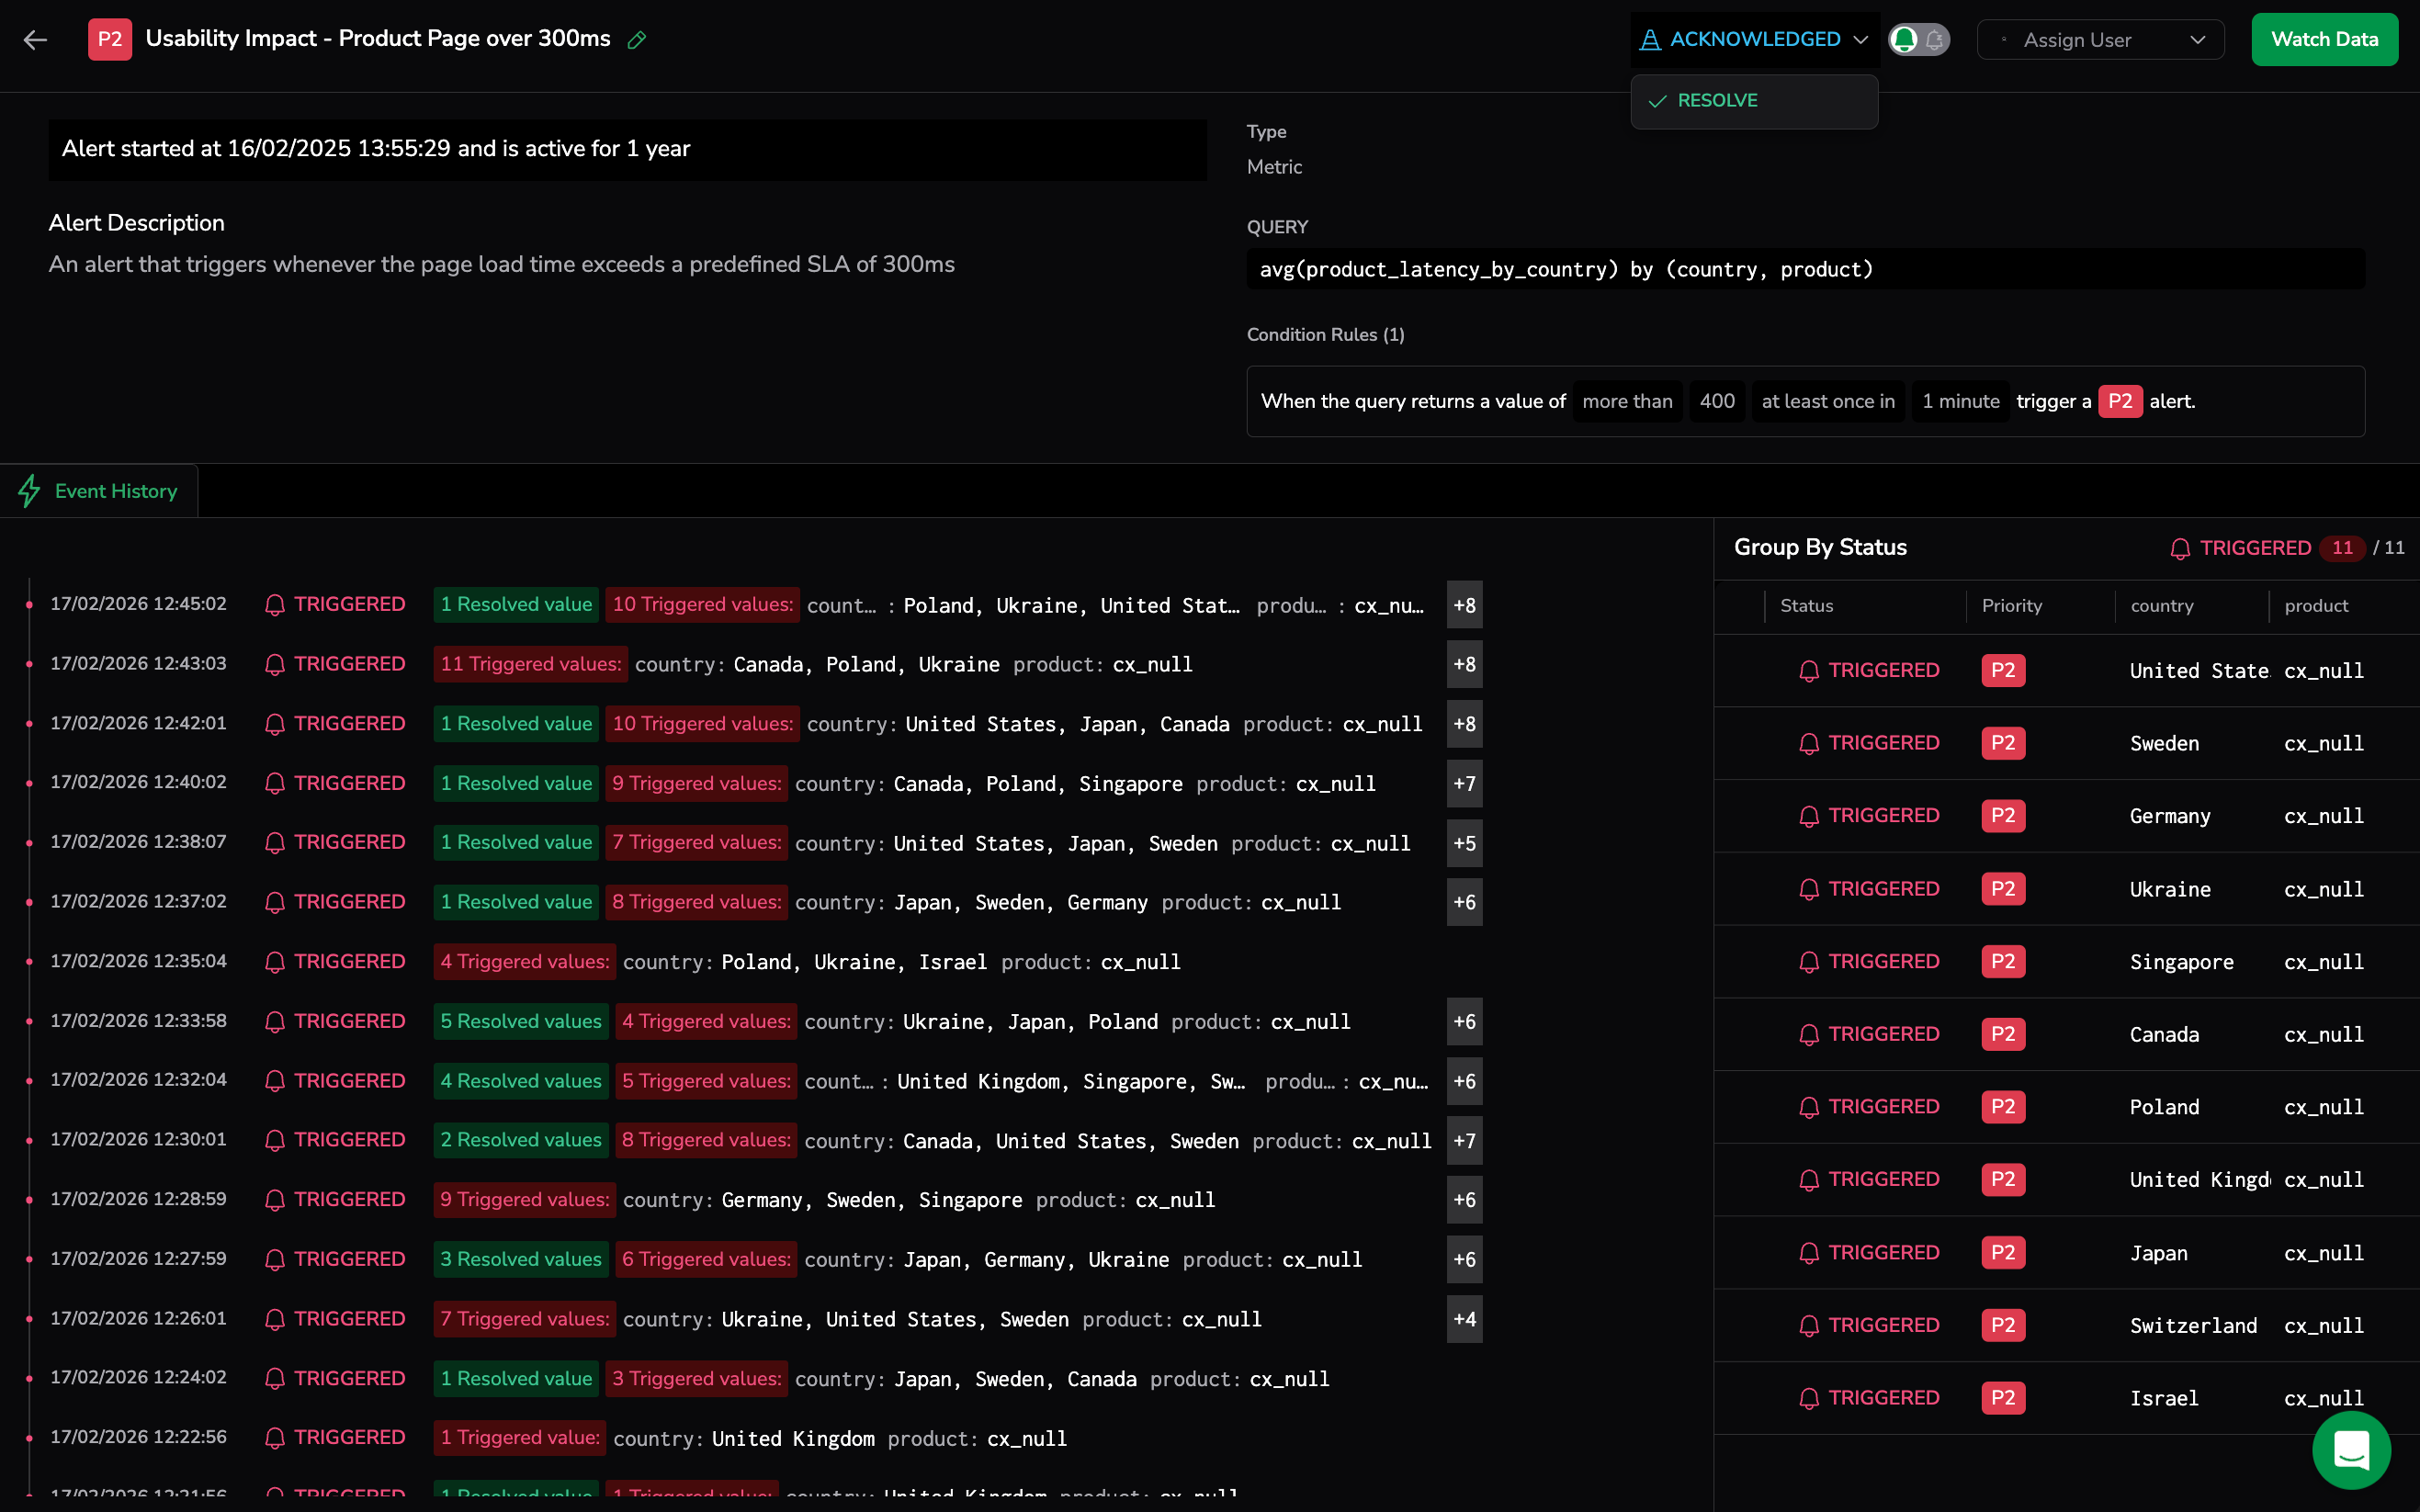Click the snooze bell side of the toggle
The height and width of the screenshot is (1512, 2420).
(x=1935, y=40)
